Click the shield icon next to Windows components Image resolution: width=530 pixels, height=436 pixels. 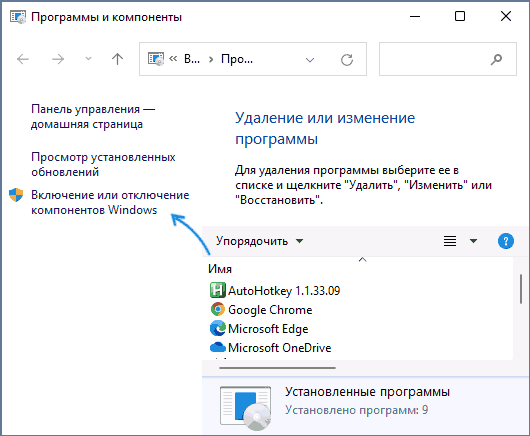pos(16,195)
